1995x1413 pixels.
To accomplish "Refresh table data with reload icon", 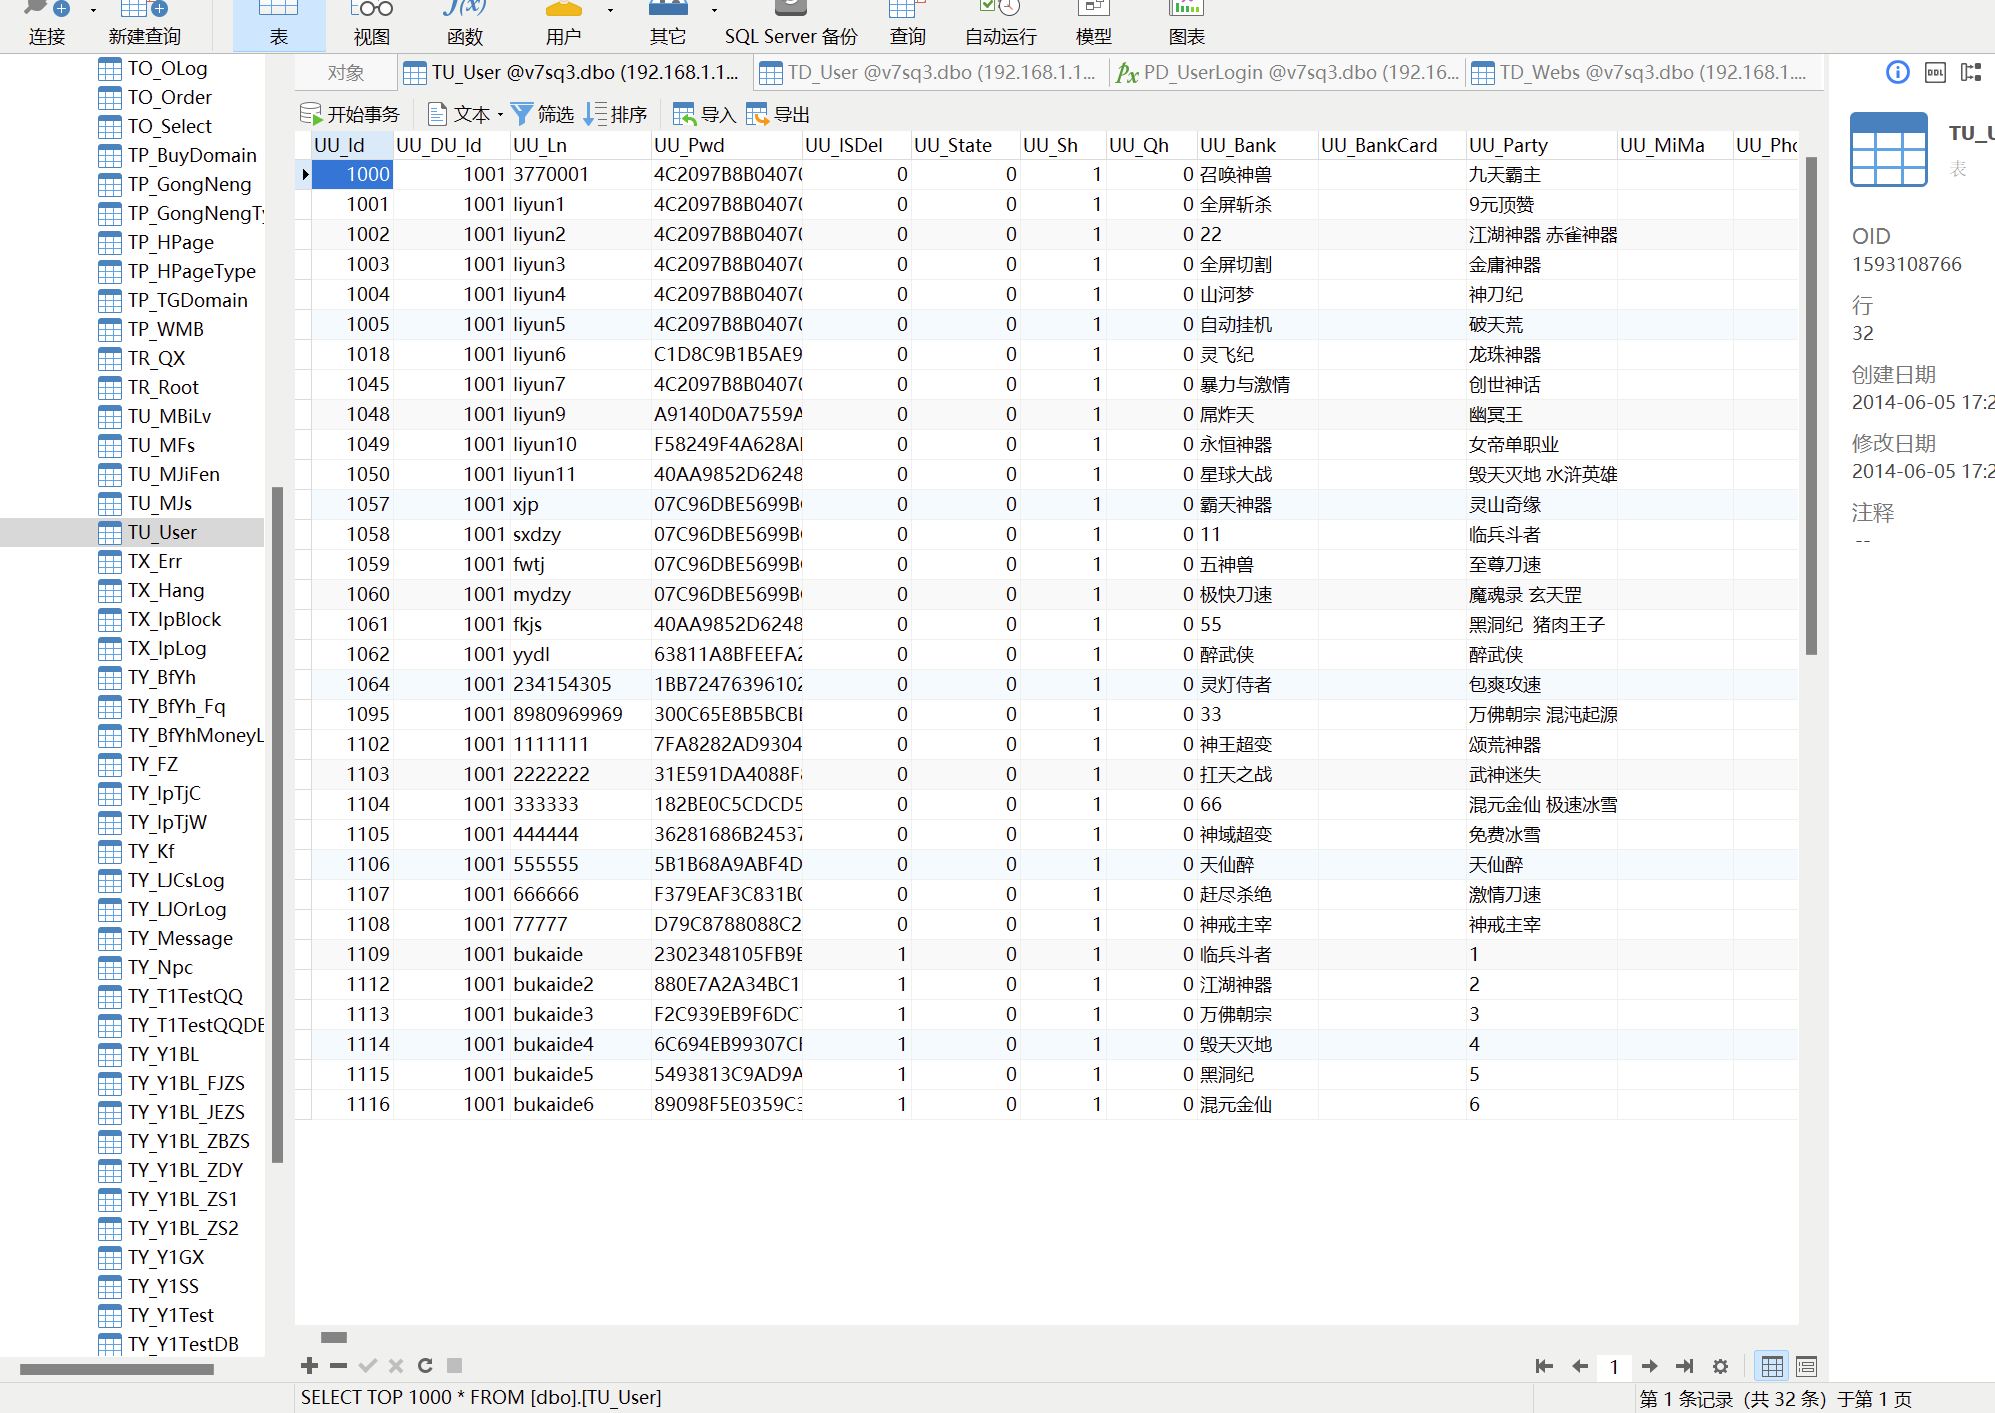I will pyautogui.click(x=425, y=1366).
